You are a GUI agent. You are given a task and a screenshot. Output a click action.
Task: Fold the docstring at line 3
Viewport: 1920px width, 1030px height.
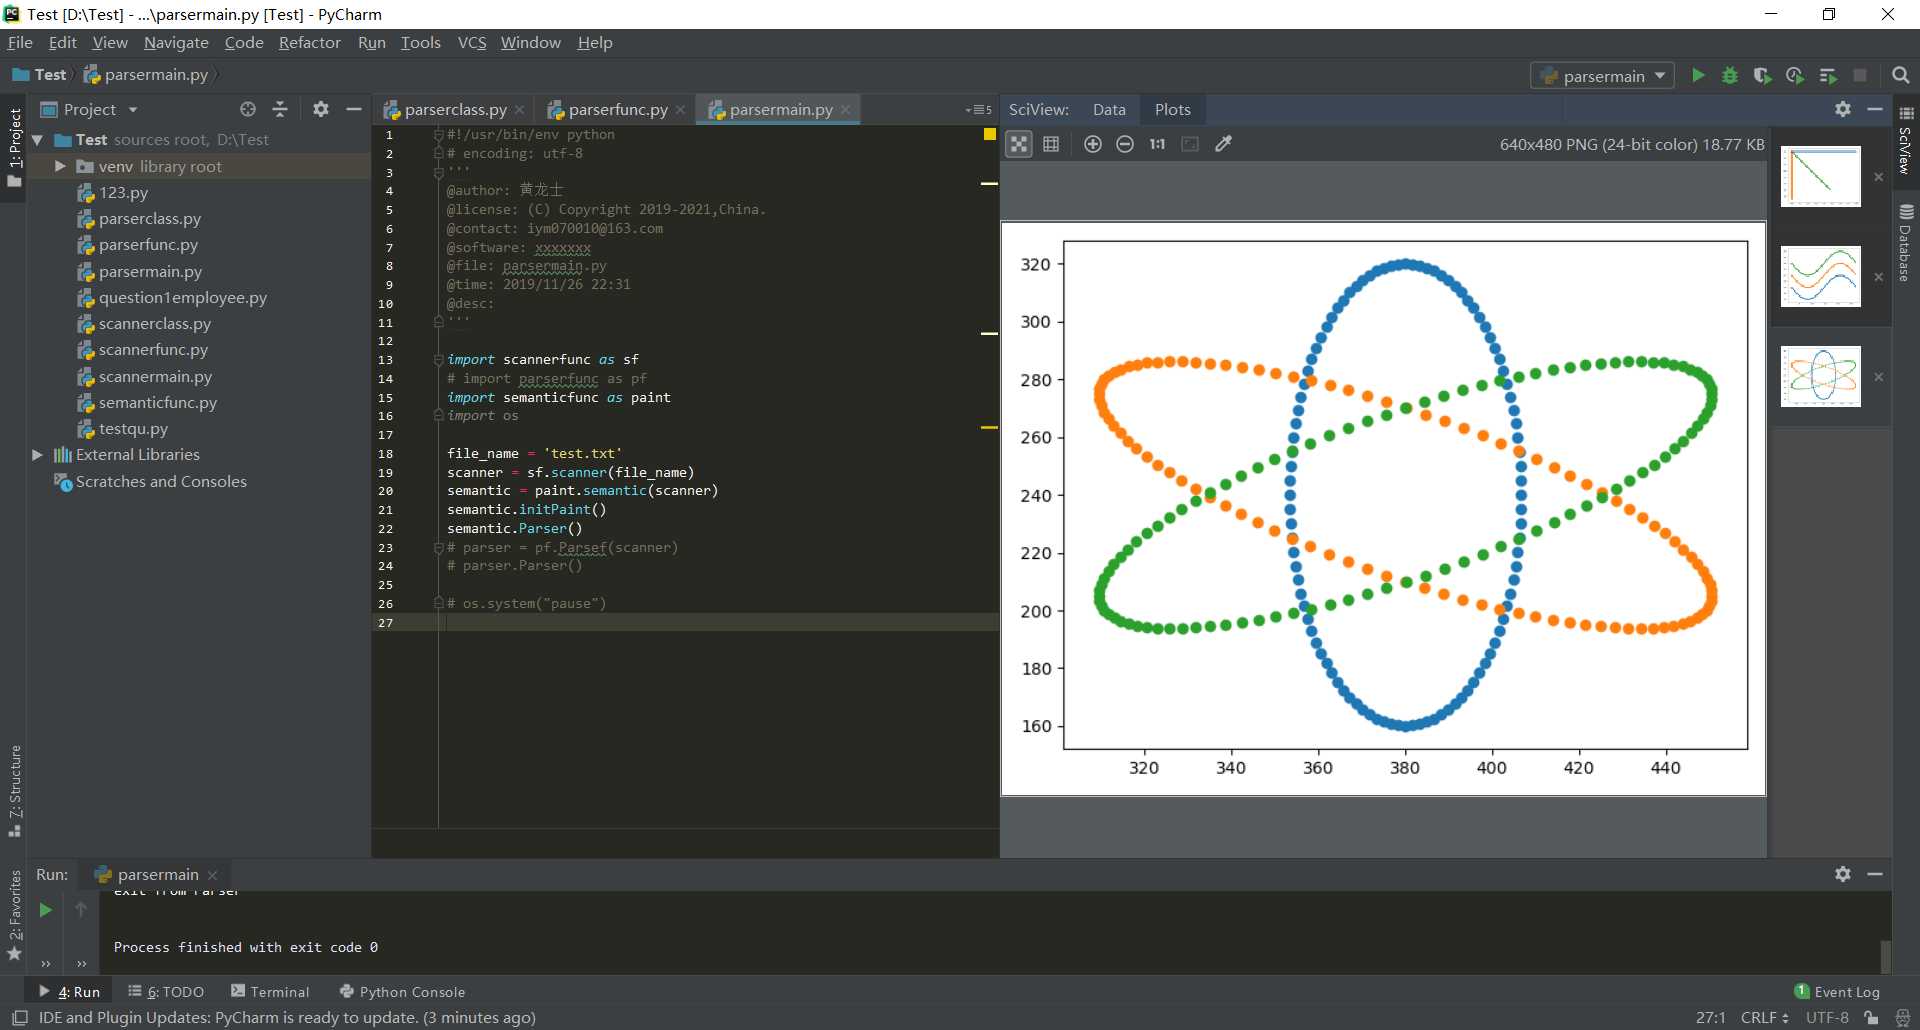(438, 172)
